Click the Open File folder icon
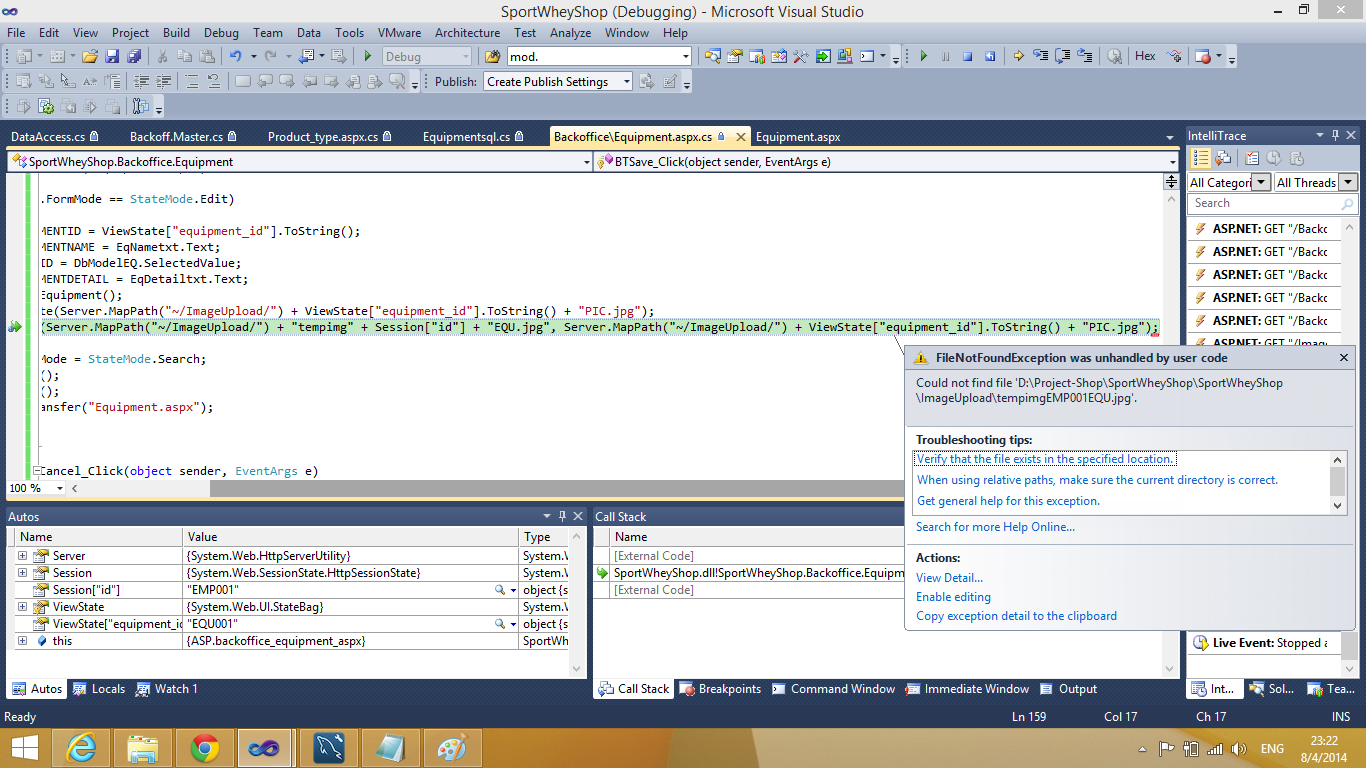The image size is (1366, 768). click(89, 56)
